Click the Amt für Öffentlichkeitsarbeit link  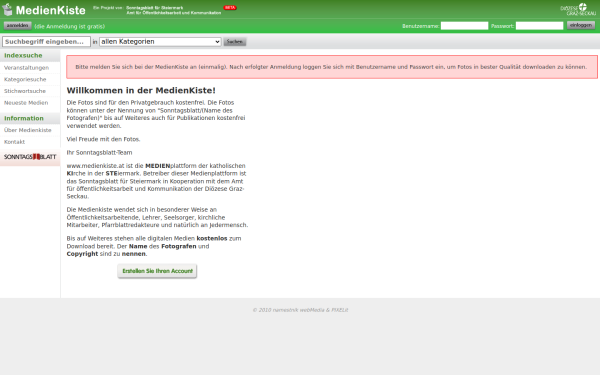pyautogui.click(x=174, y=13)
